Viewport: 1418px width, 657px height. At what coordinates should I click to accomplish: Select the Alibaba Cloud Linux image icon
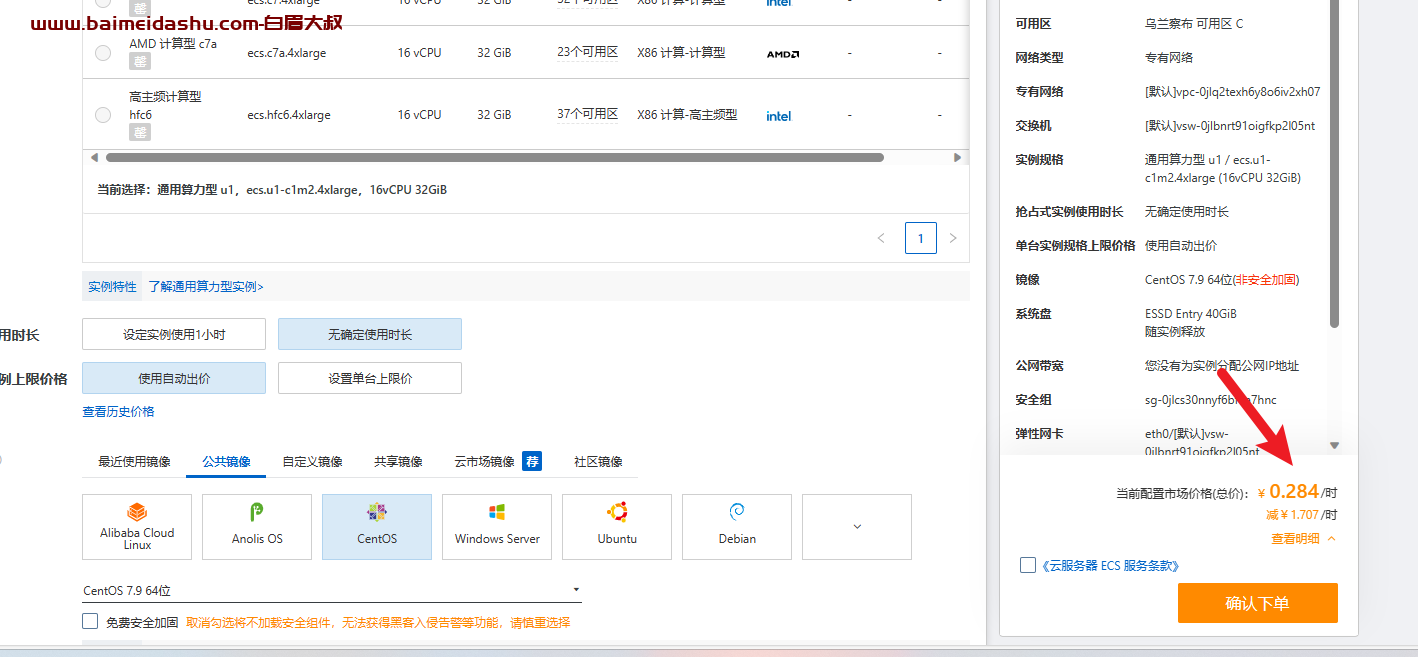point(137,513)
